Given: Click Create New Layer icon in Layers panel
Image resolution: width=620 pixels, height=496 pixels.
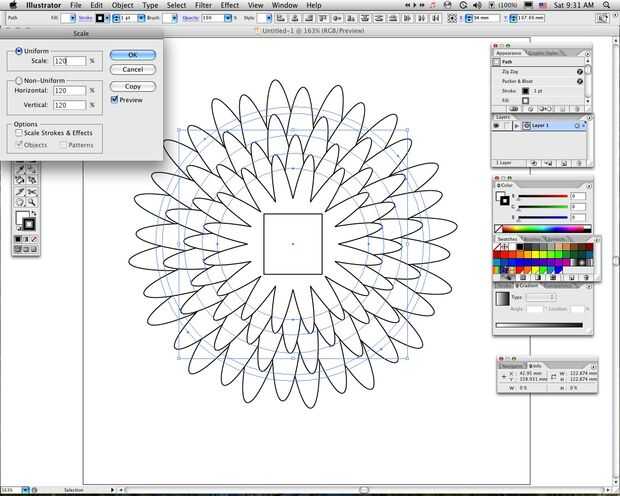Looking at the screenshot, I should point(565,163).
